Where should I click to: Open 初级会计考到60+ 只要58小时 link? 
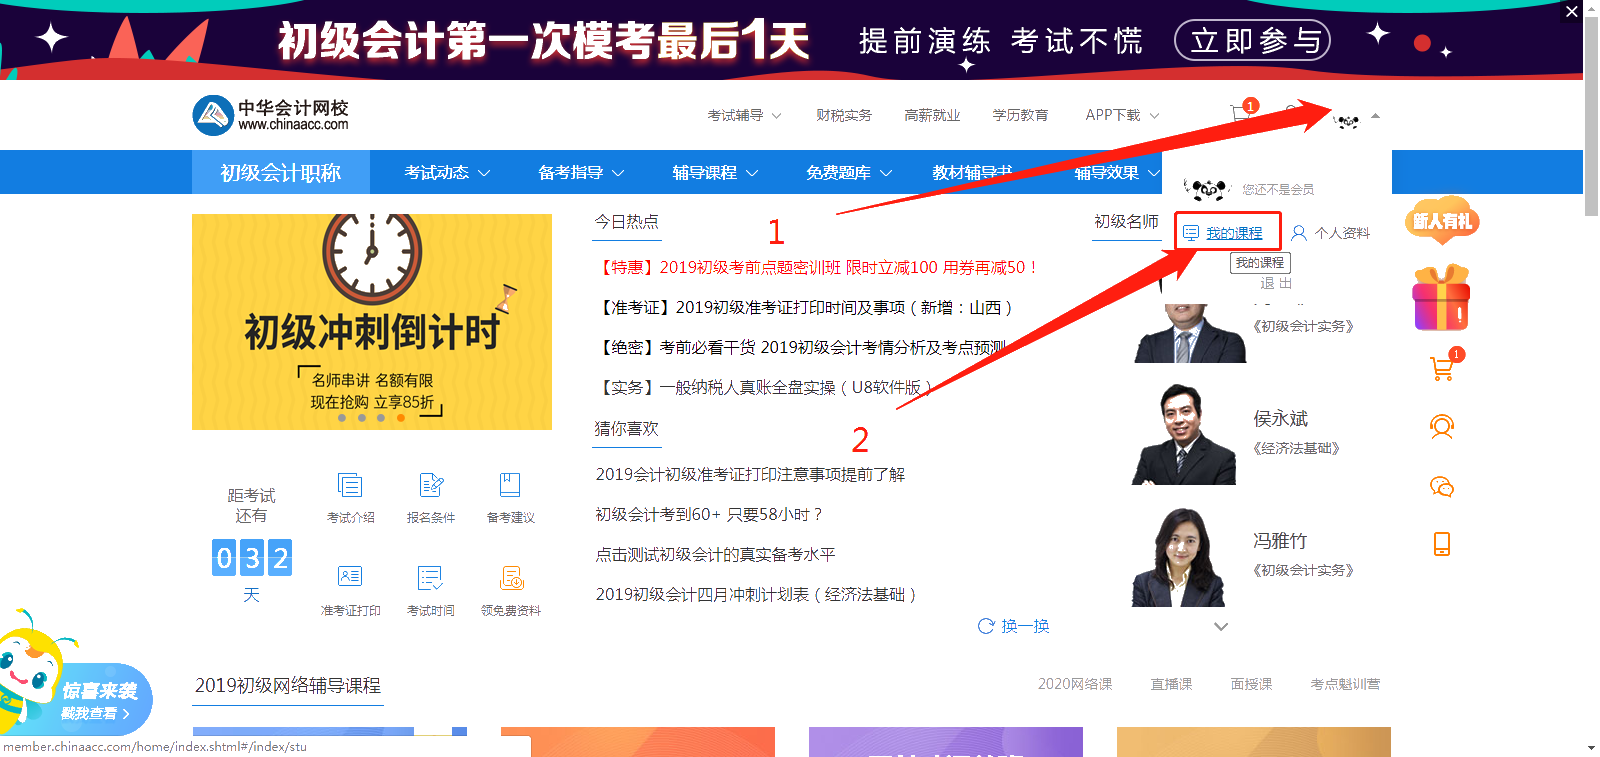[709, 514]
